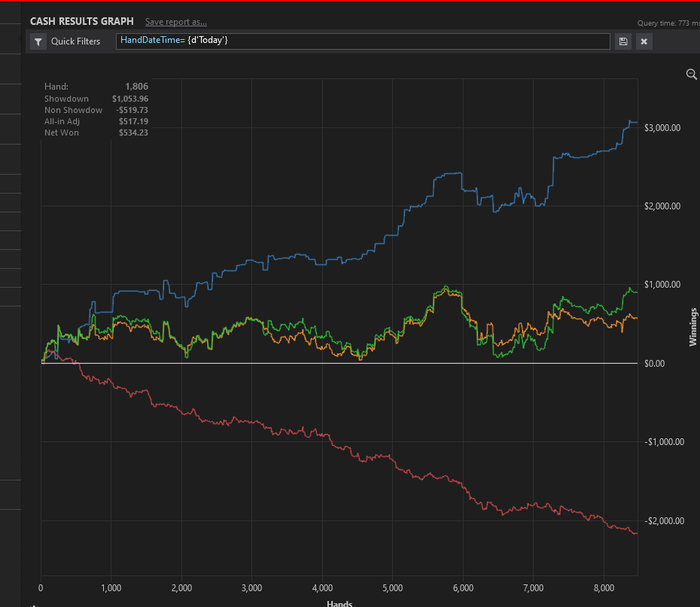Click the magnifier zoom icon above graph
The image size is (700, 607).
[x=691, y=74]
